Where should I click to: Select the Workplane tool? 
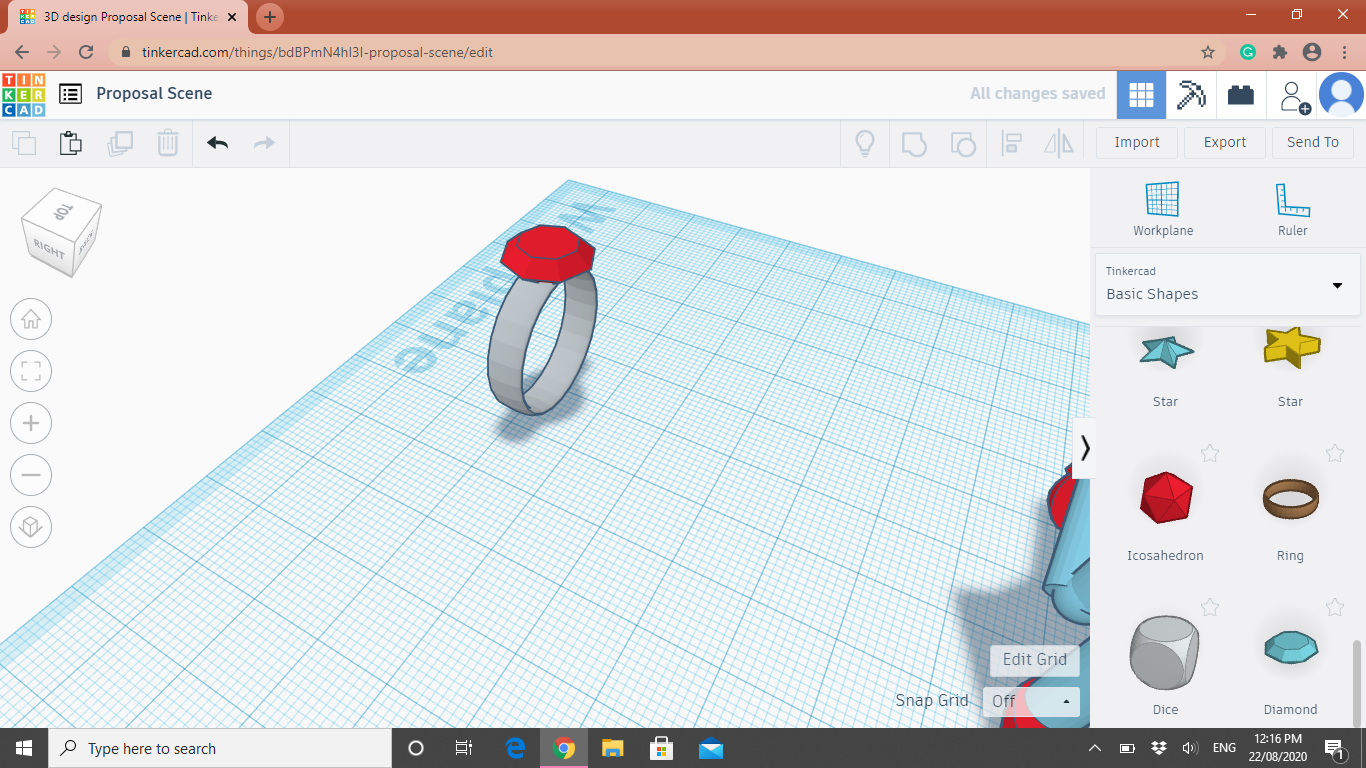[x=1163, y=209]
